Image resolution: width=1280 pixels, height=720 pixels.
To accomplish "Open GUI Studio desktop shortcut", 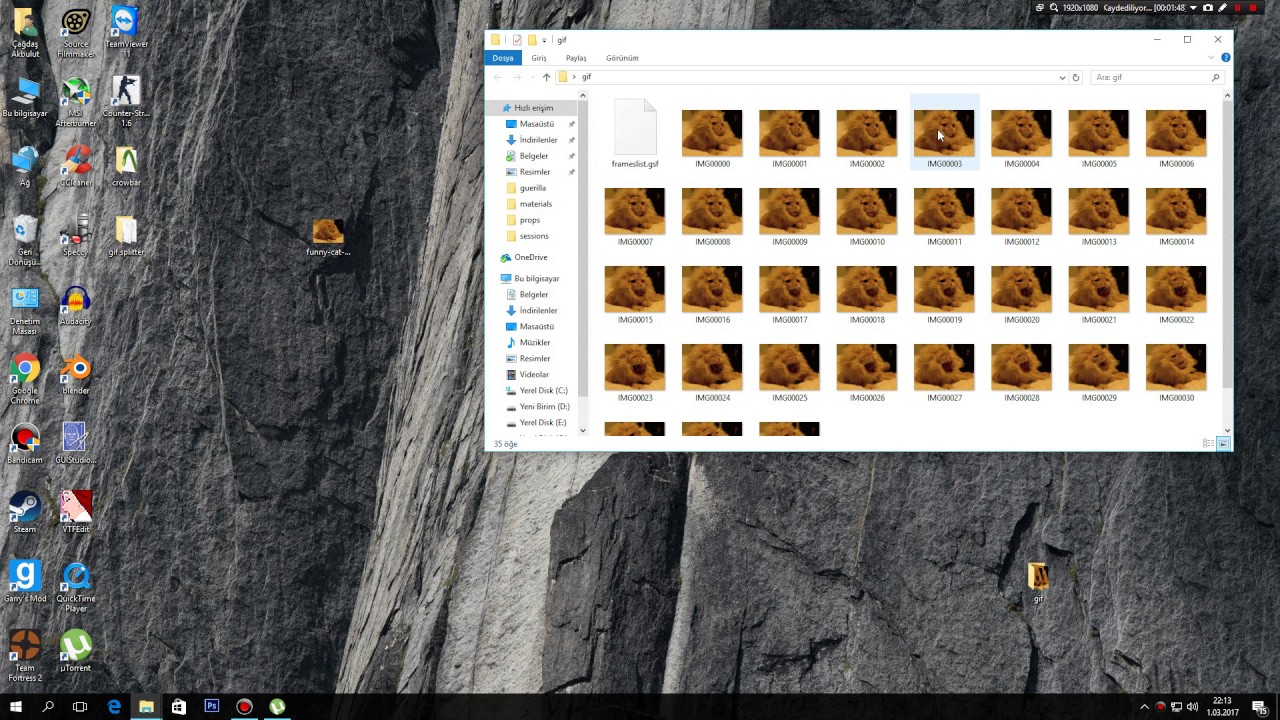I will coord(75,444).
